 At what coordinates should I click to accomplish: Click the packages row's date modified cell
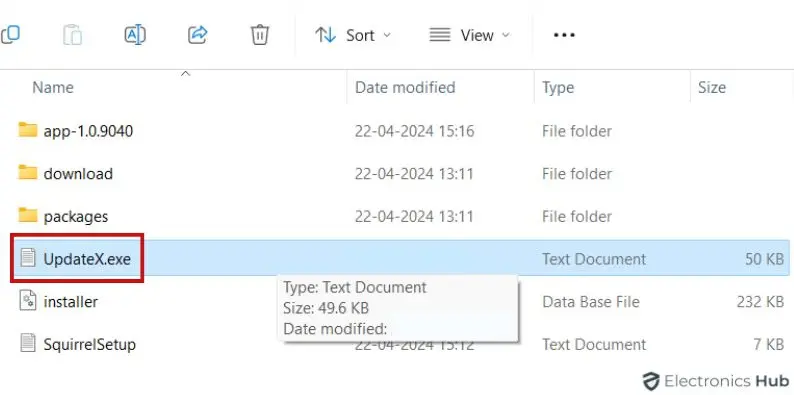[414, 216]
